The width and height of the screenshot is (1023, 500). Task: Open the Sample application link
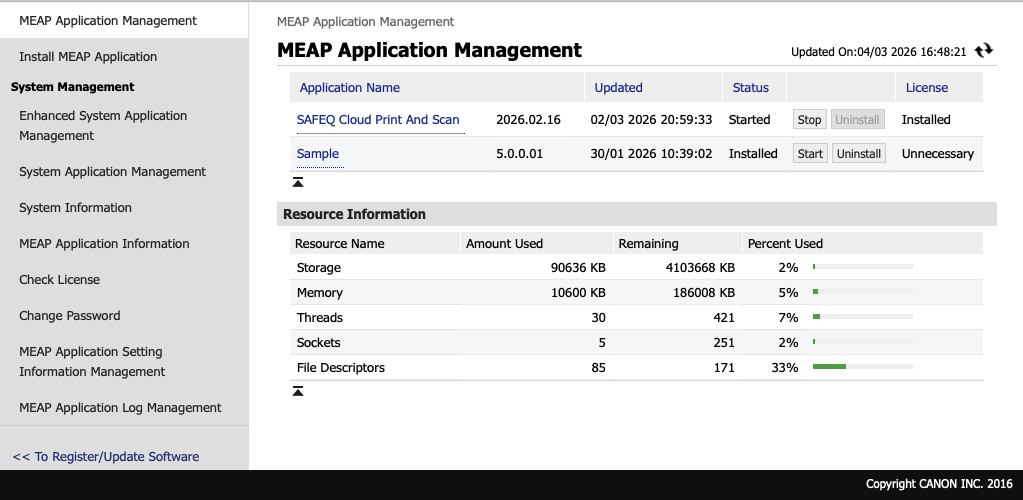(318, 153)
